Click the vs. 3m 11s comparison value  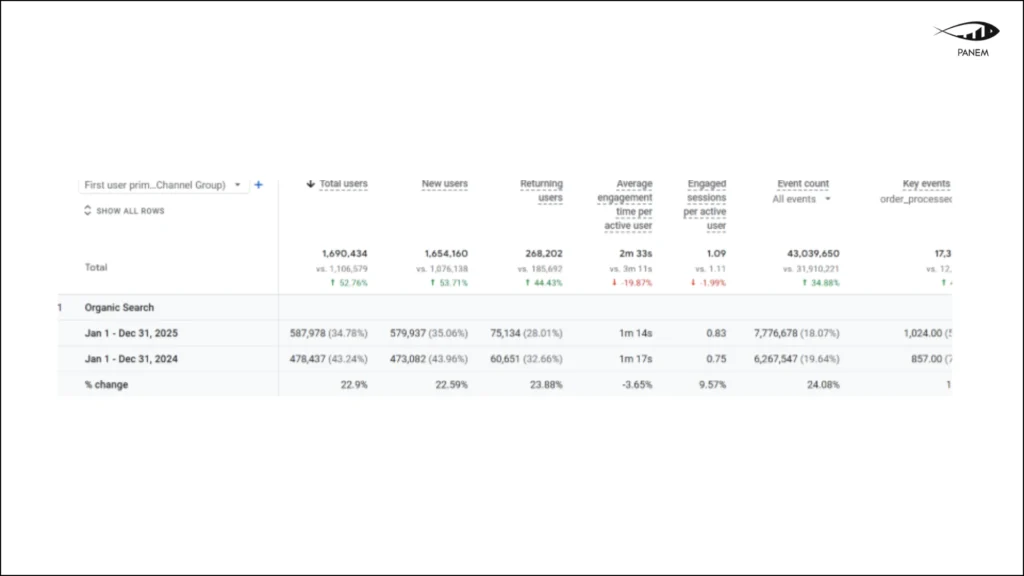(x=631, y=268)
